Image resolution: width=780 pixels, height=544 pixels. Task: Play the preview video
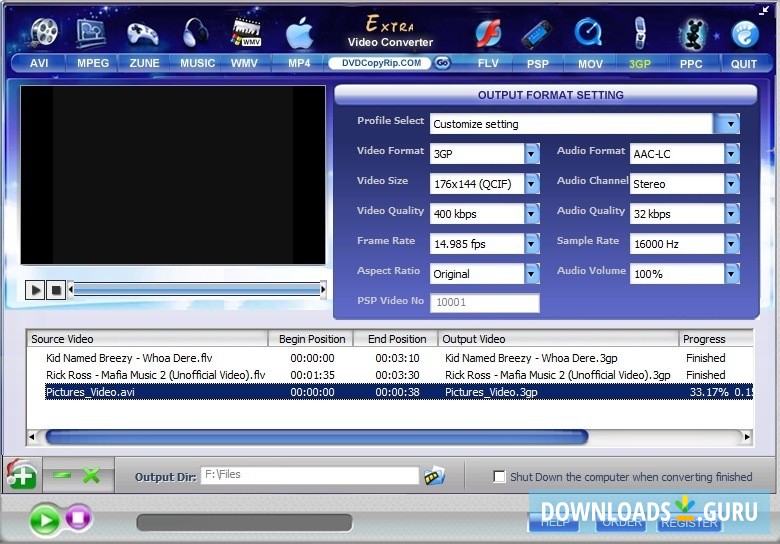click(35, 289)
